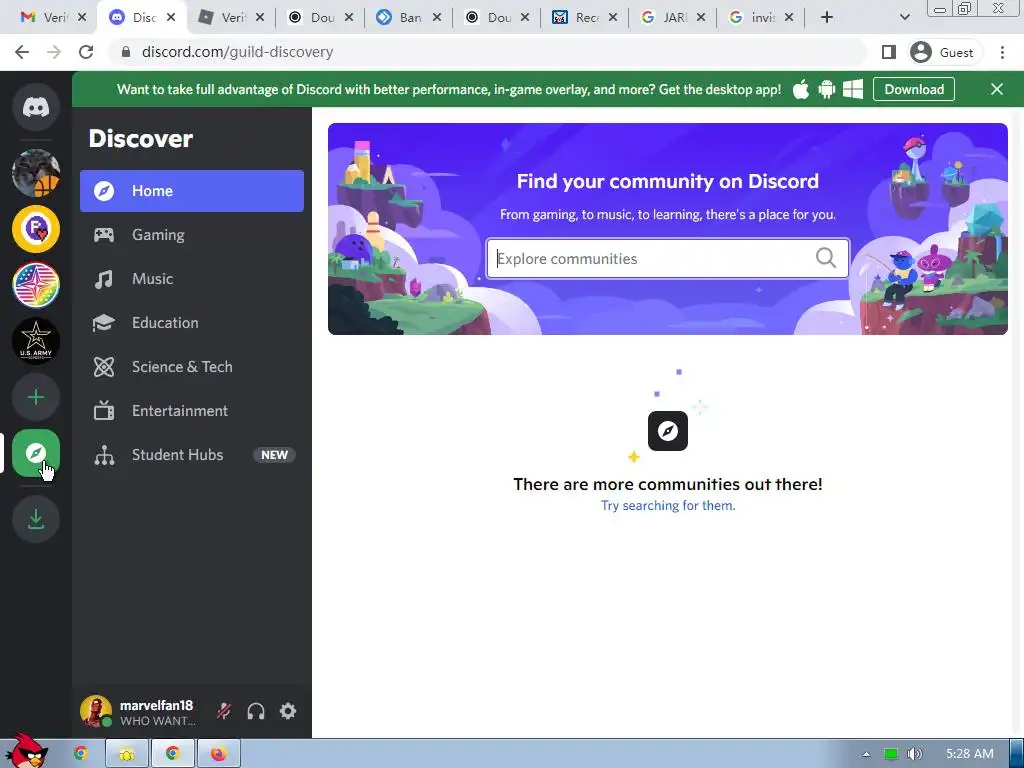Open Firefox from the taskbar

(219, 754)
